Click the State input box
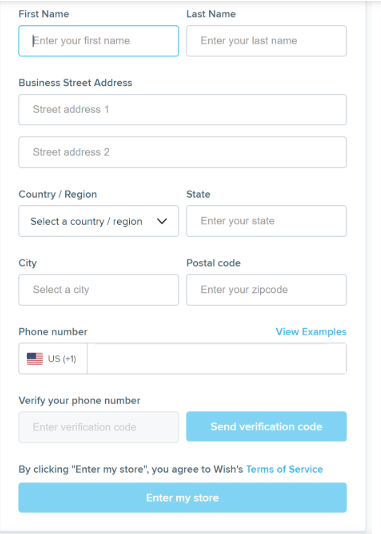Screen dimensions: 381x534 click(x=266, y=221)
